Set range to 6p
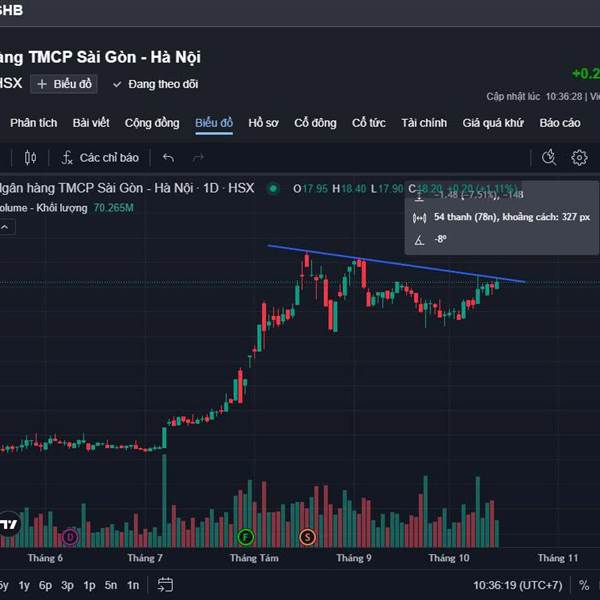600x600 pixels. (45, 585)
